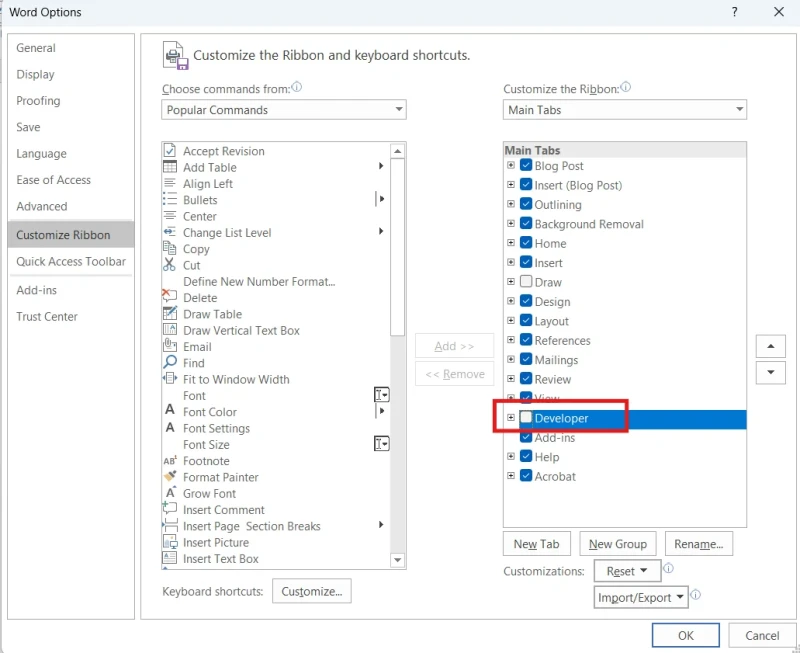The image size is (800, 653).
Task: Uncheck the Outlining tab checkbox
Action: pyautogui.click(x=526, y=204)
